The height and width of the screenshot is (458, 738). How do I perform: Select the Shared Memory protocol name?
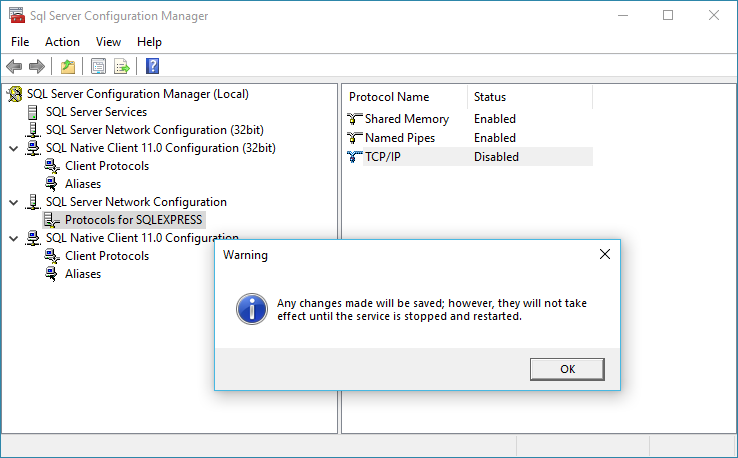click(x=407, y=119)
